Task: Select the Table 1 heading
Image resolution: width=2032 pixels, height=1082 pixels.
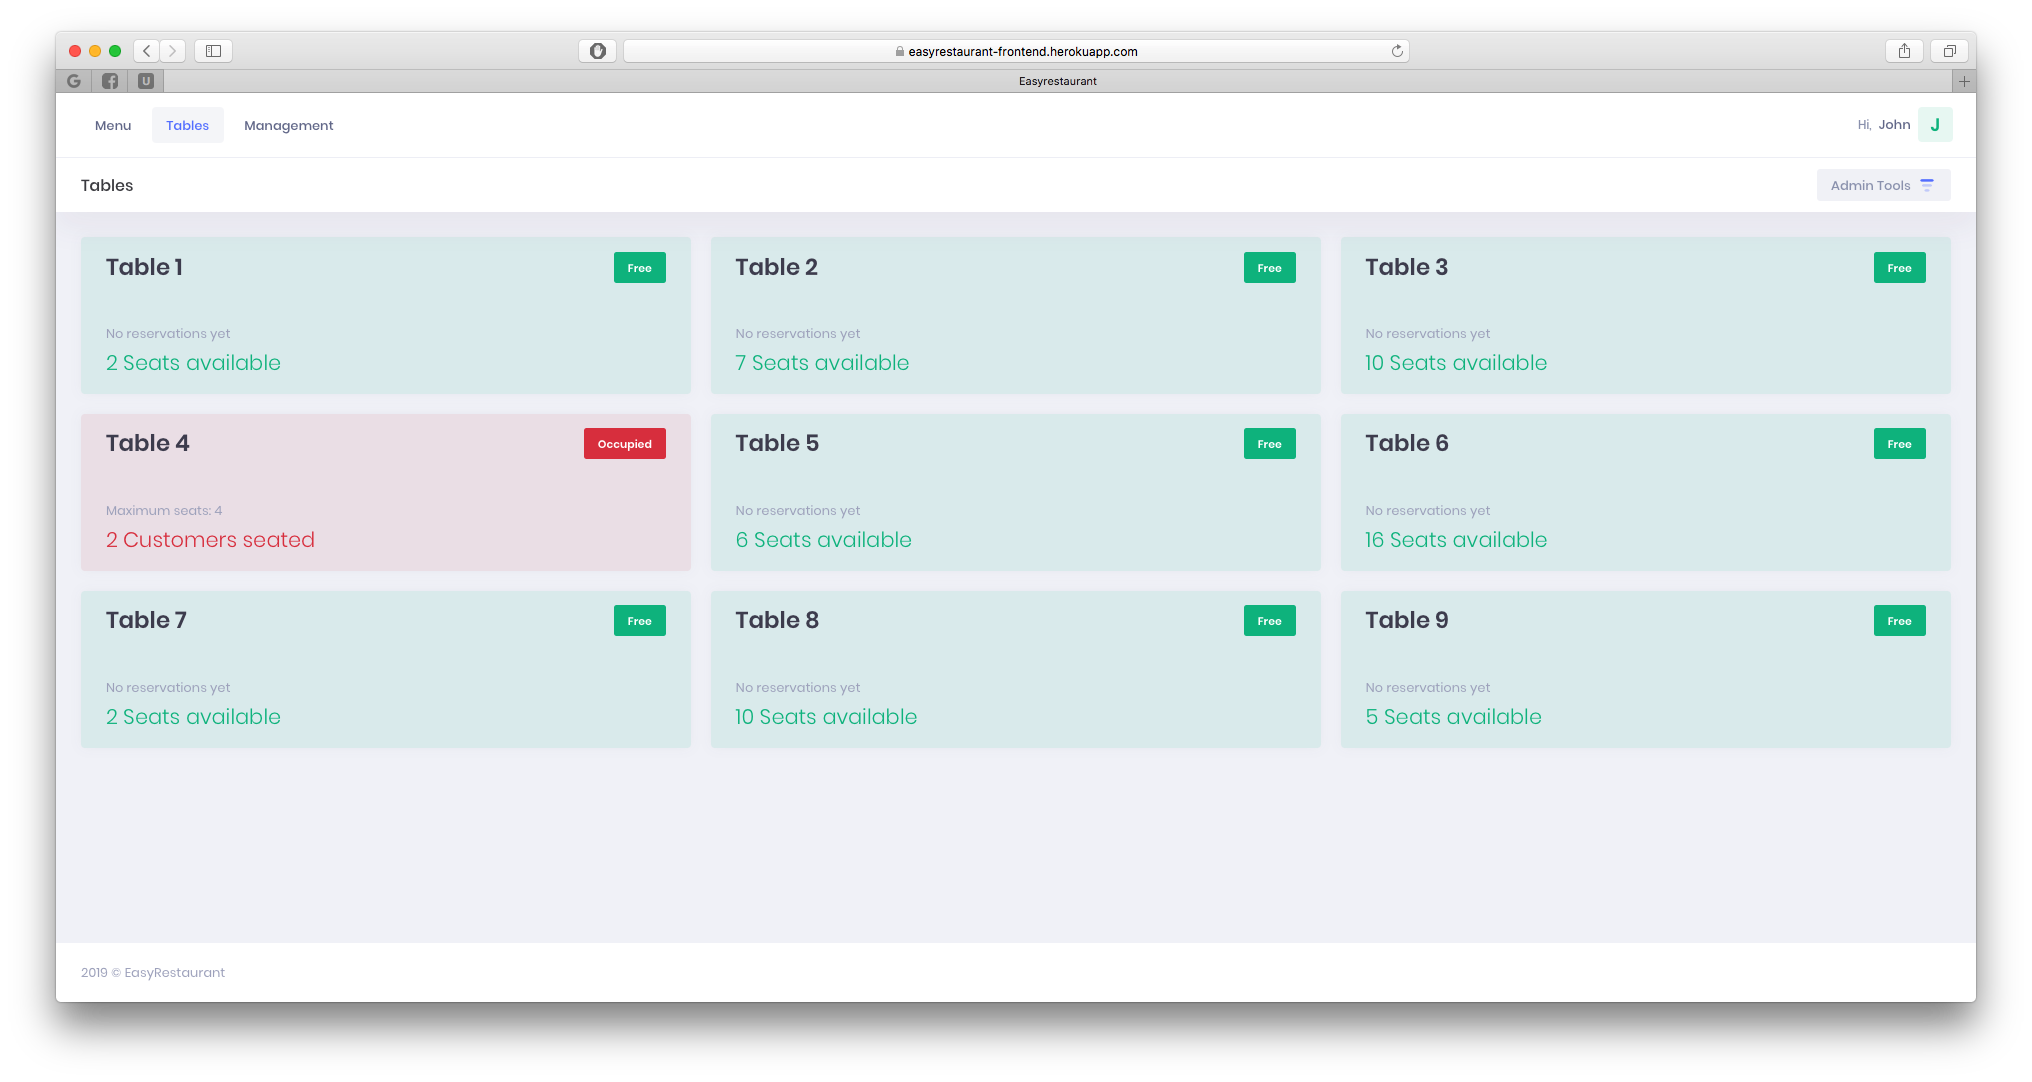Action: pyautogui.click(x=144, y=267)
